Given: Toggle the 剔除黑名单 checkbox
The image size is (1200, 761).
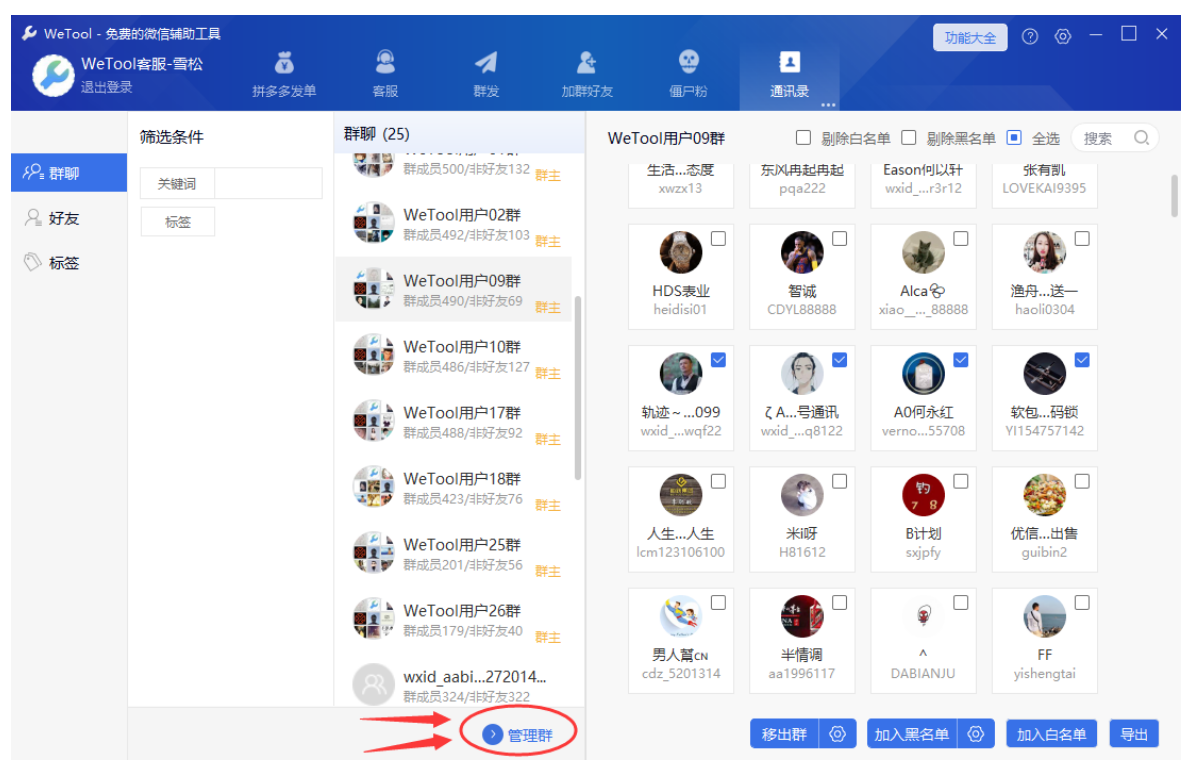Looking at the screenshot, I should 909,138.
